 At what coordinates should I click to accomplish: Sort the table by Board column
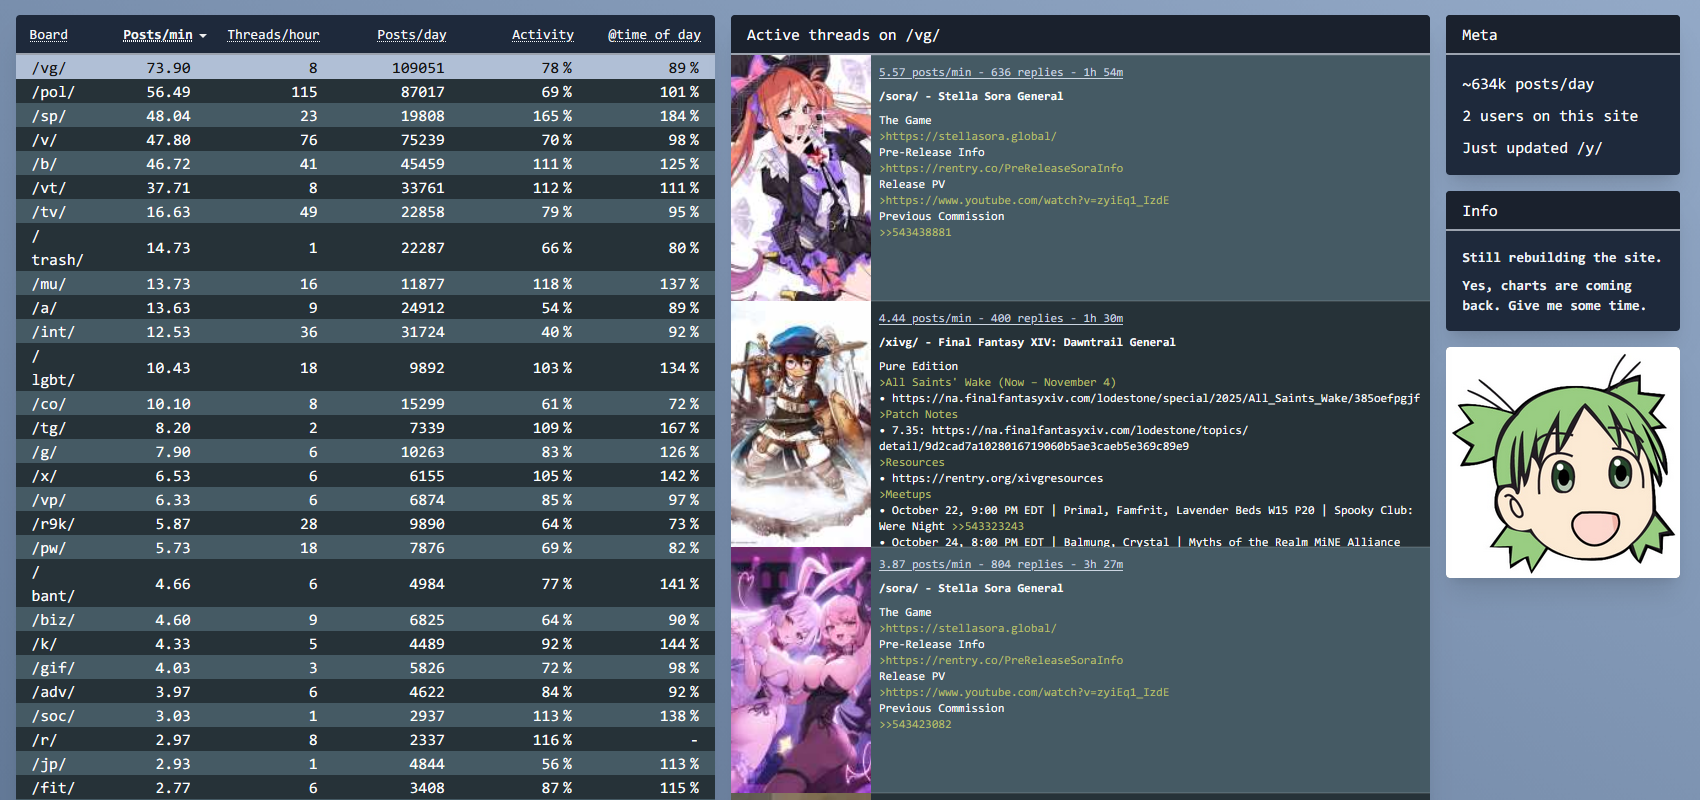[48, 35]
